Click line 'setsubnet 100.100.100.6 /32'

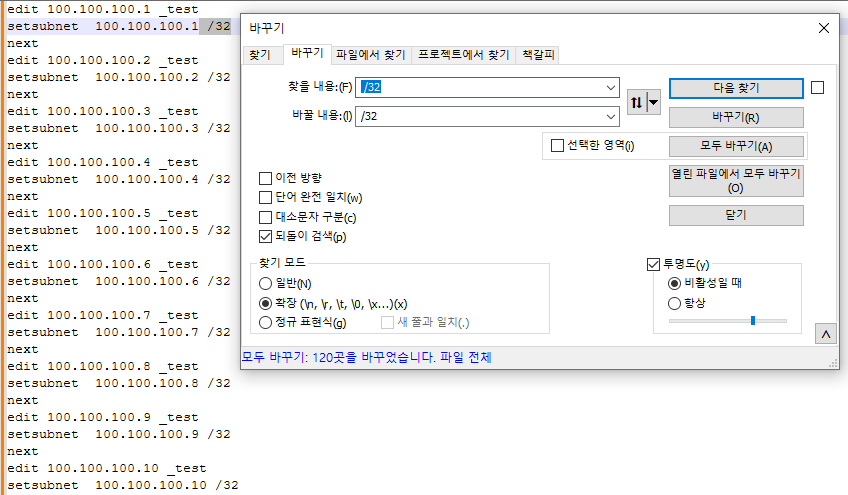119,281
